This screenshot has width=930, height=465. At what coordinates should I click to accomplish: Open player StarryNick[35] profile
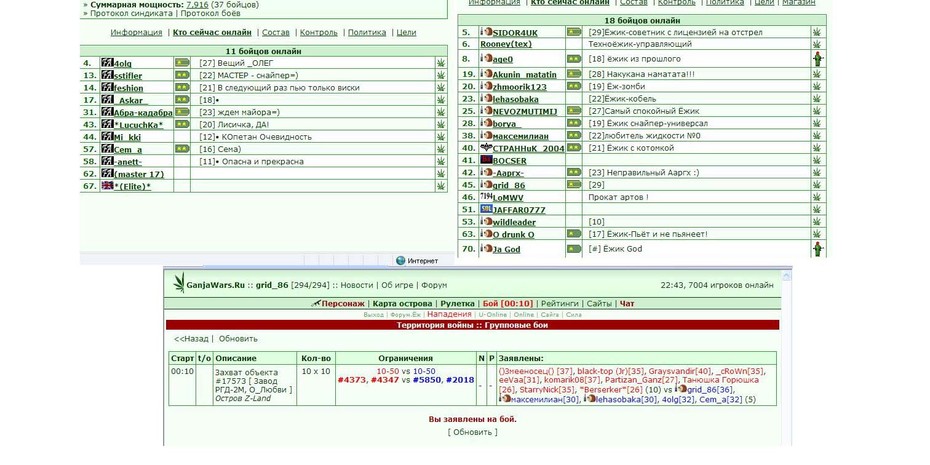(x=549, y=390)
